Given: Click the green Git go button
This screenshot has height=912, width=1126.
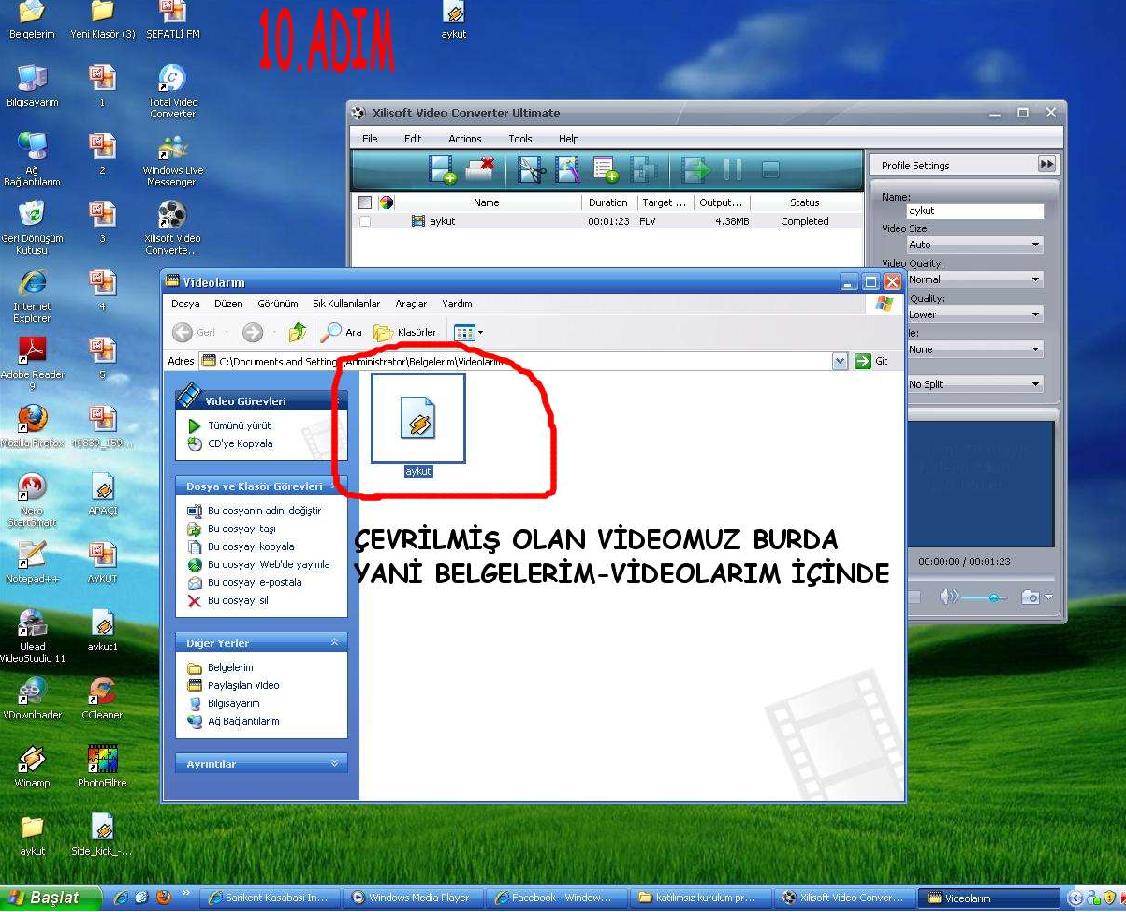Looking at the screenshot, I should click(872, 361).
